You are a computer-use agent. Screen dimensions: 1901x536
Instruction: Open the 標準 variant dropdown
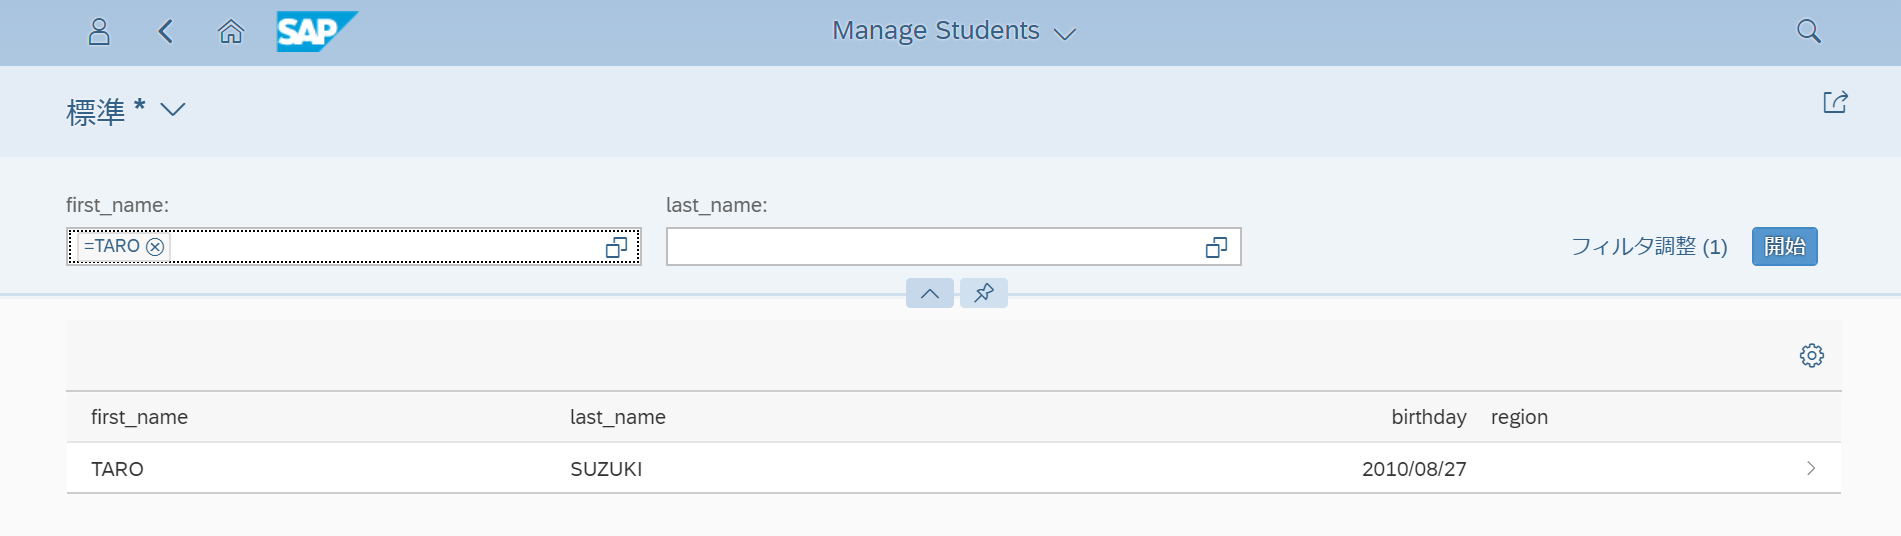click(173, 109)
